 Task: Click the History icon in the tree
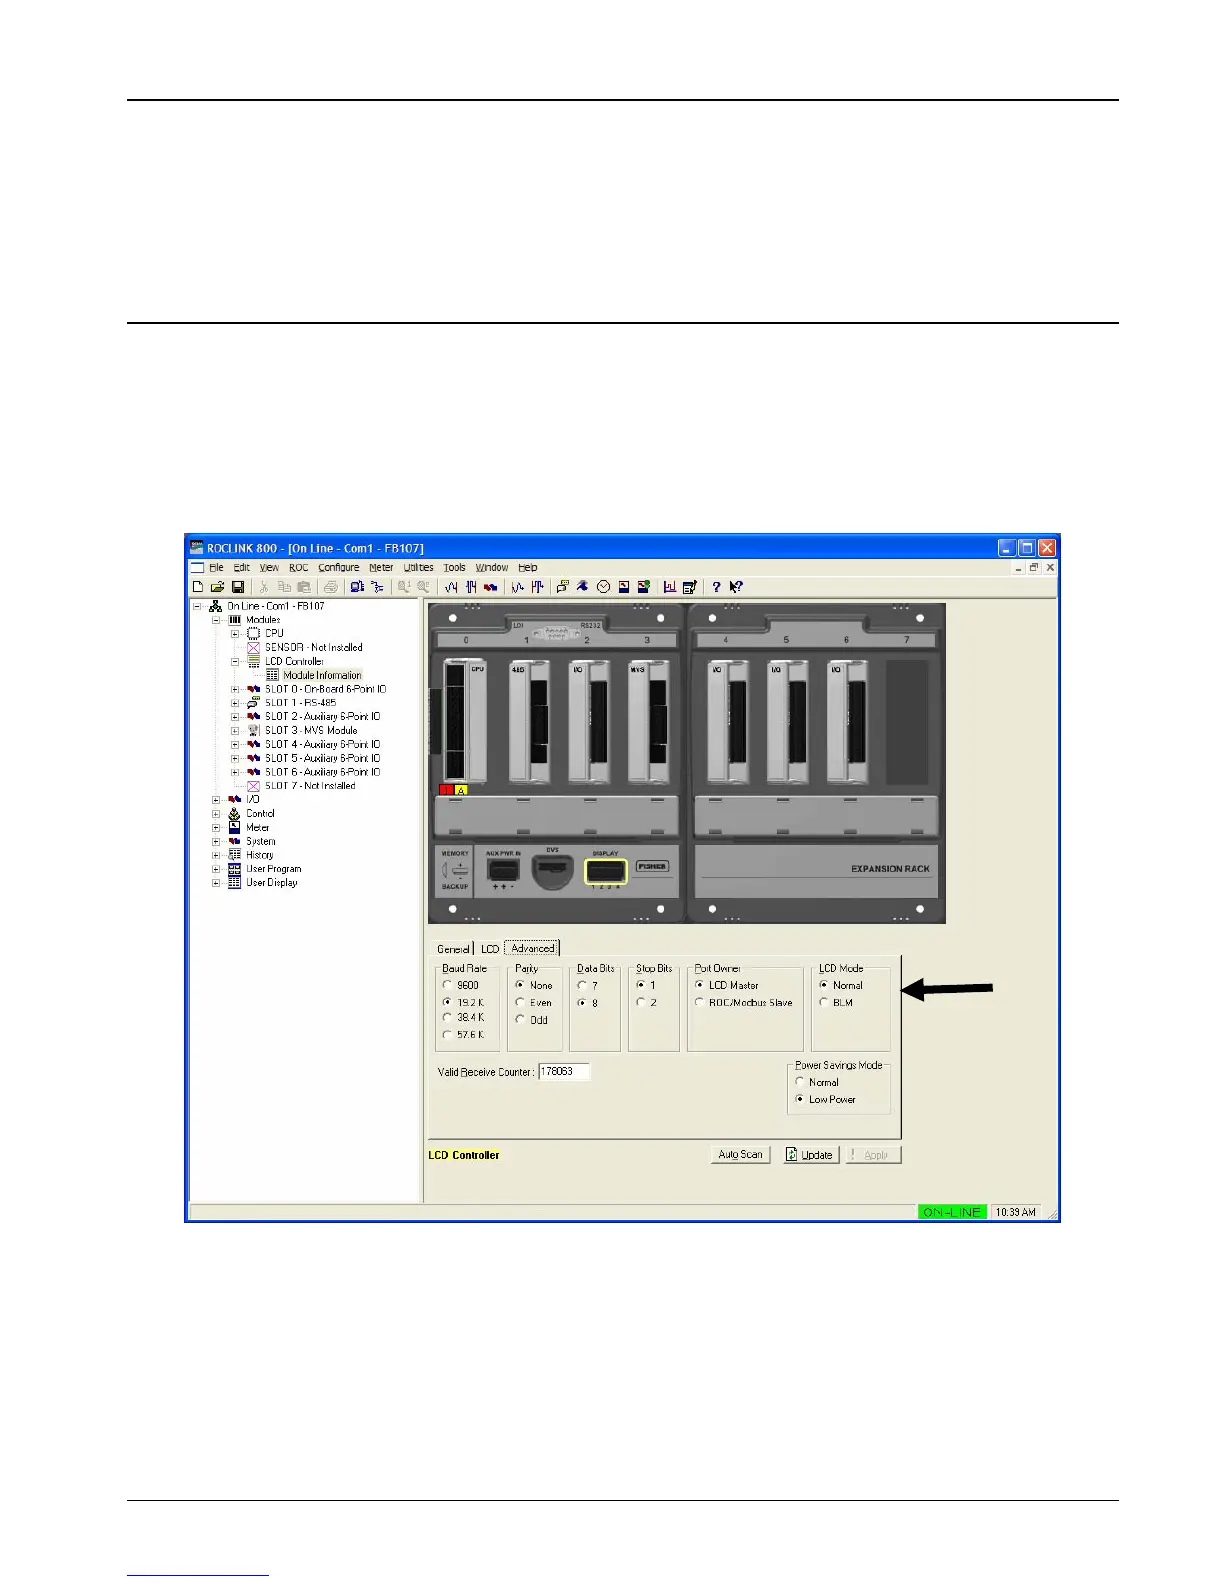coord(235,855)
